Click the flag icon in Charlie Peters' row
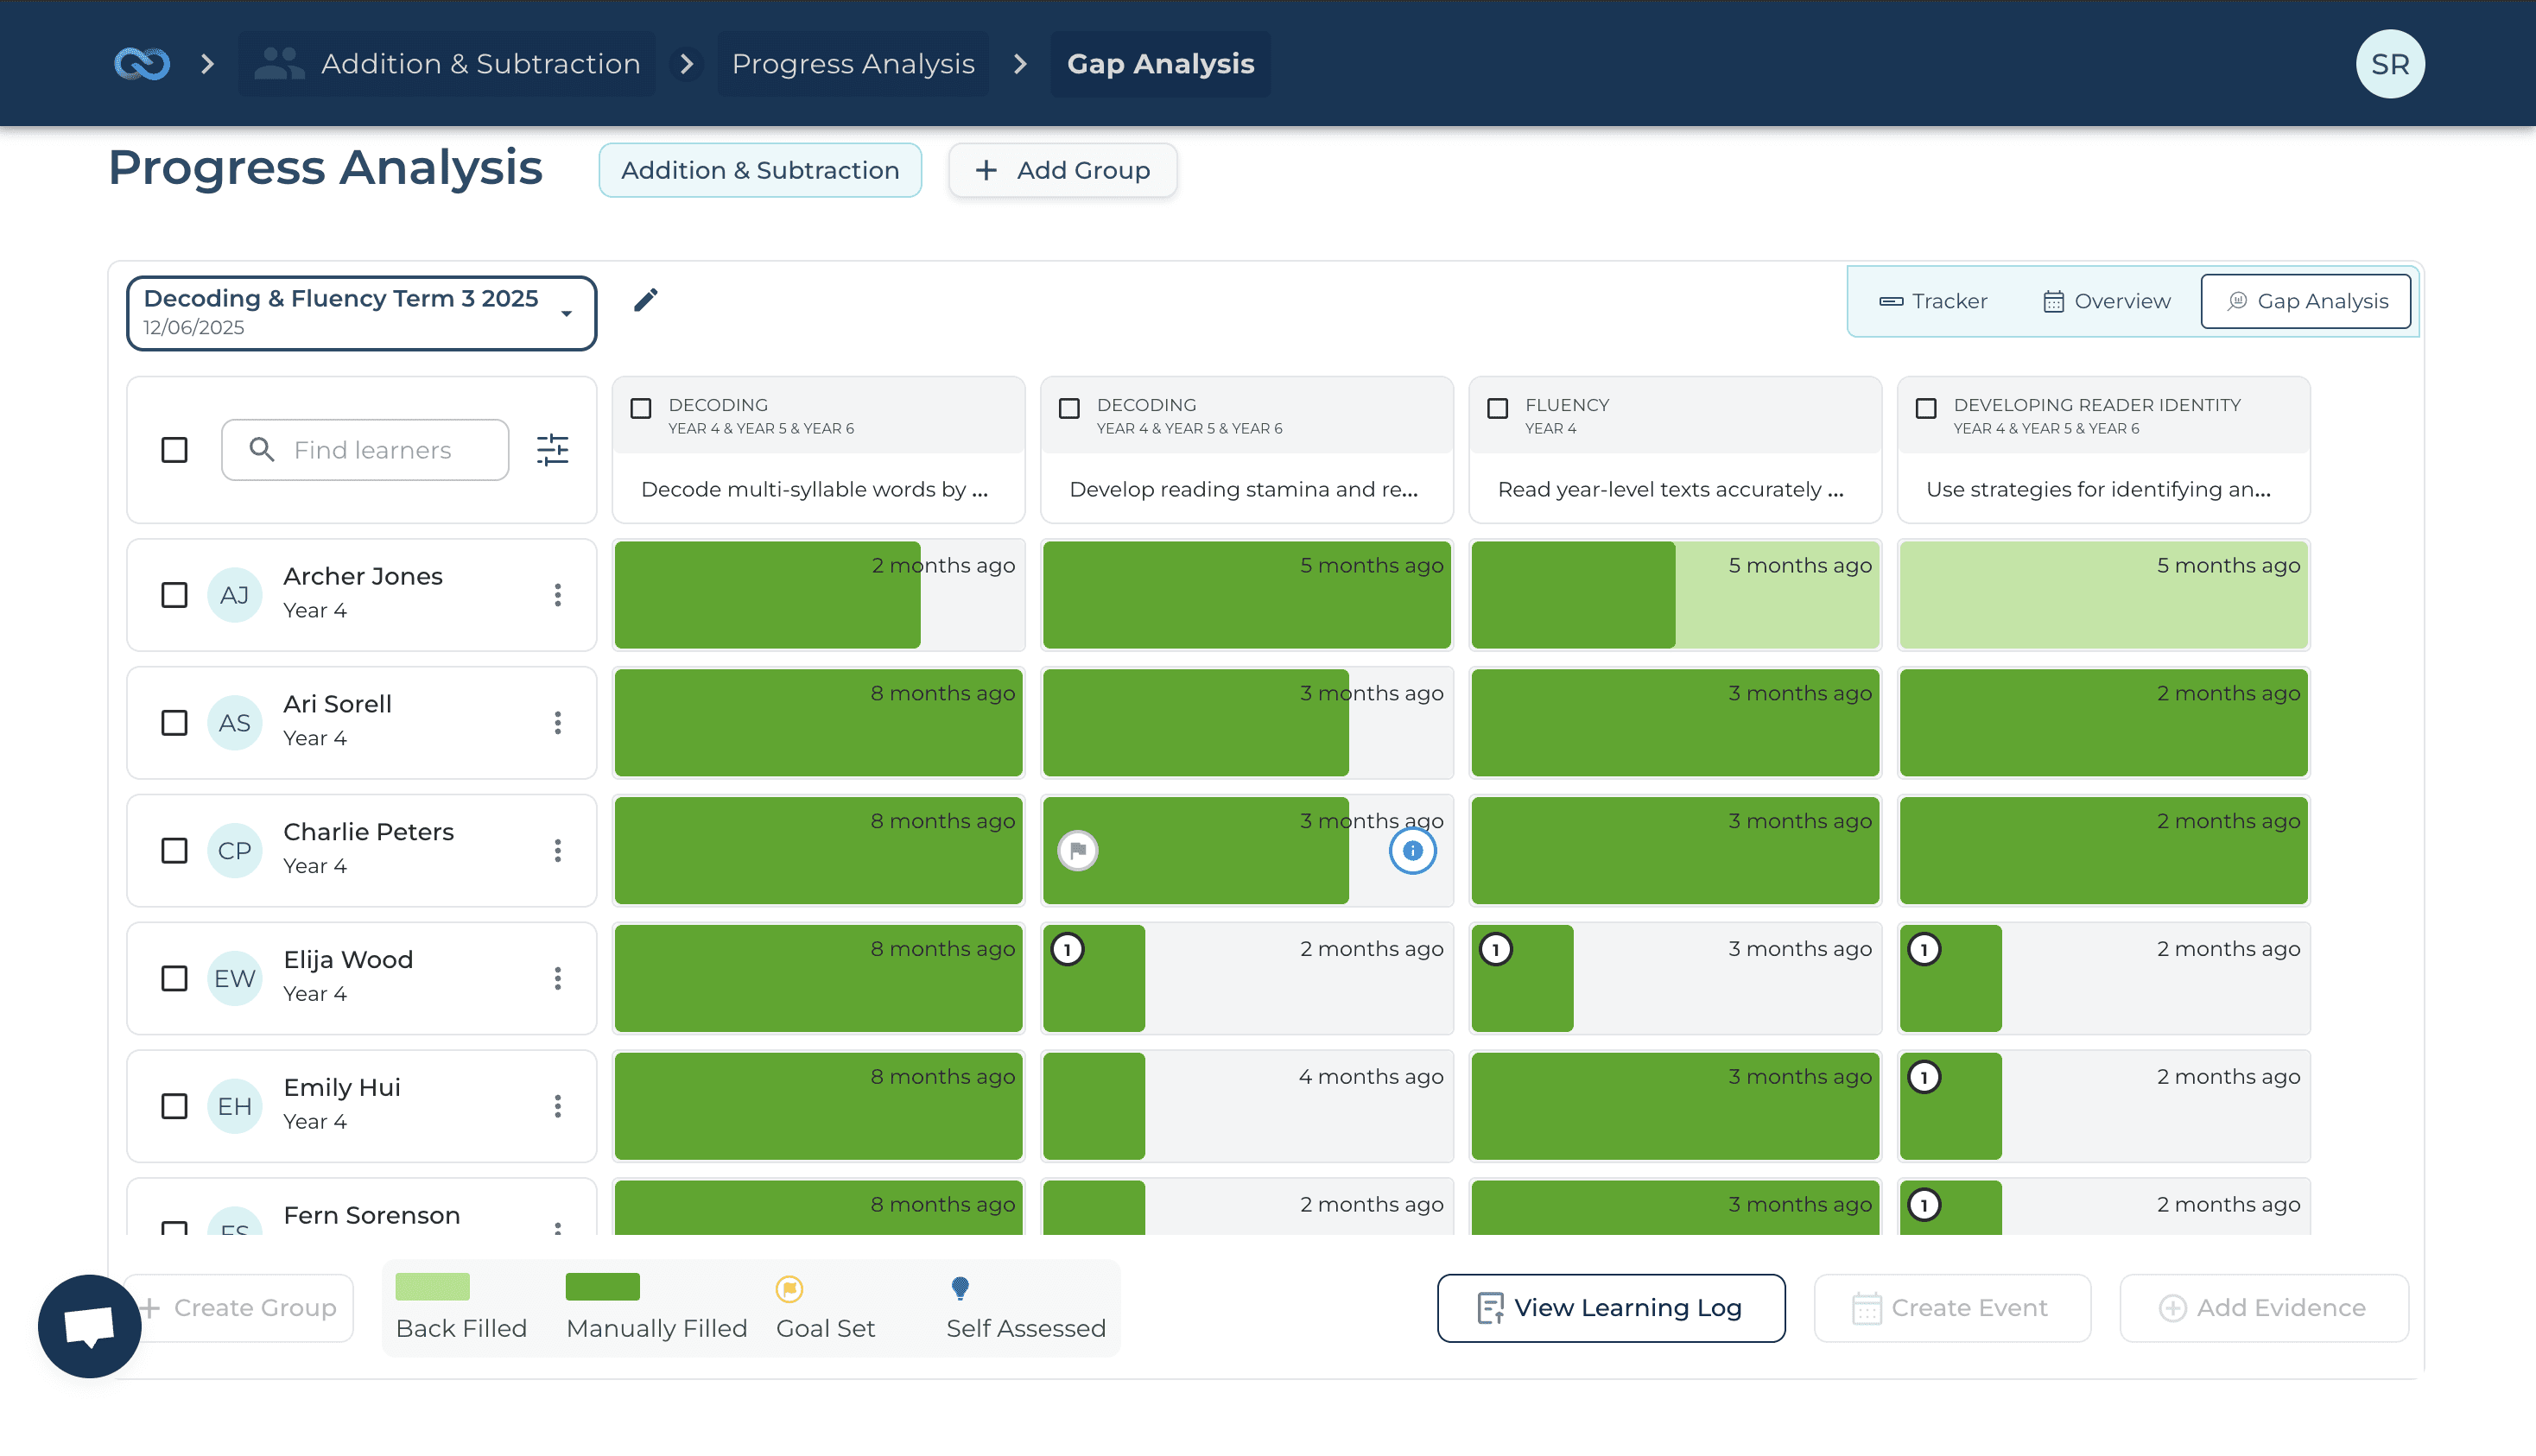 (x=1077, y=851)
